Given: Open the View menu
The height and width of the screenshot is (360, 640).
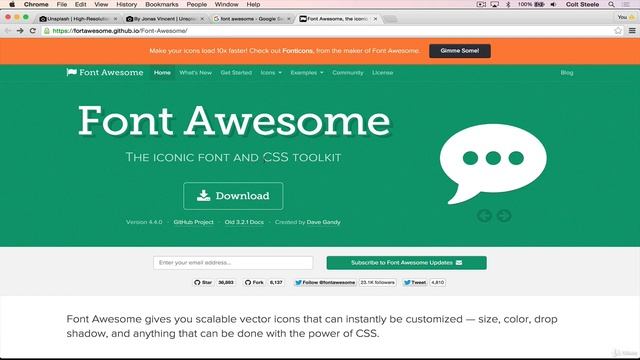Looking at the screenshot, I should [x=101, y=4].
